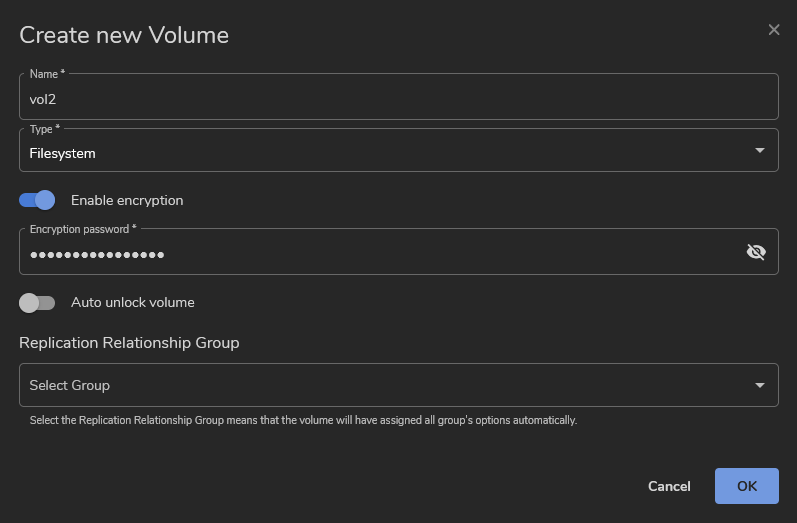Click the 'Enable encryption' label text
Image resolution: width=797 pixels, height=523 pixels.
pos(127,200)
